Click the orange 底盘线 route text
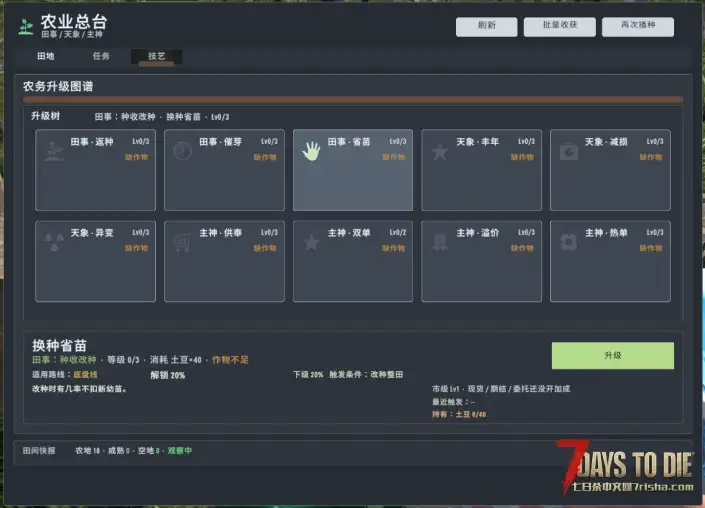This screenshot has width=705, height=508. point(85,374)
